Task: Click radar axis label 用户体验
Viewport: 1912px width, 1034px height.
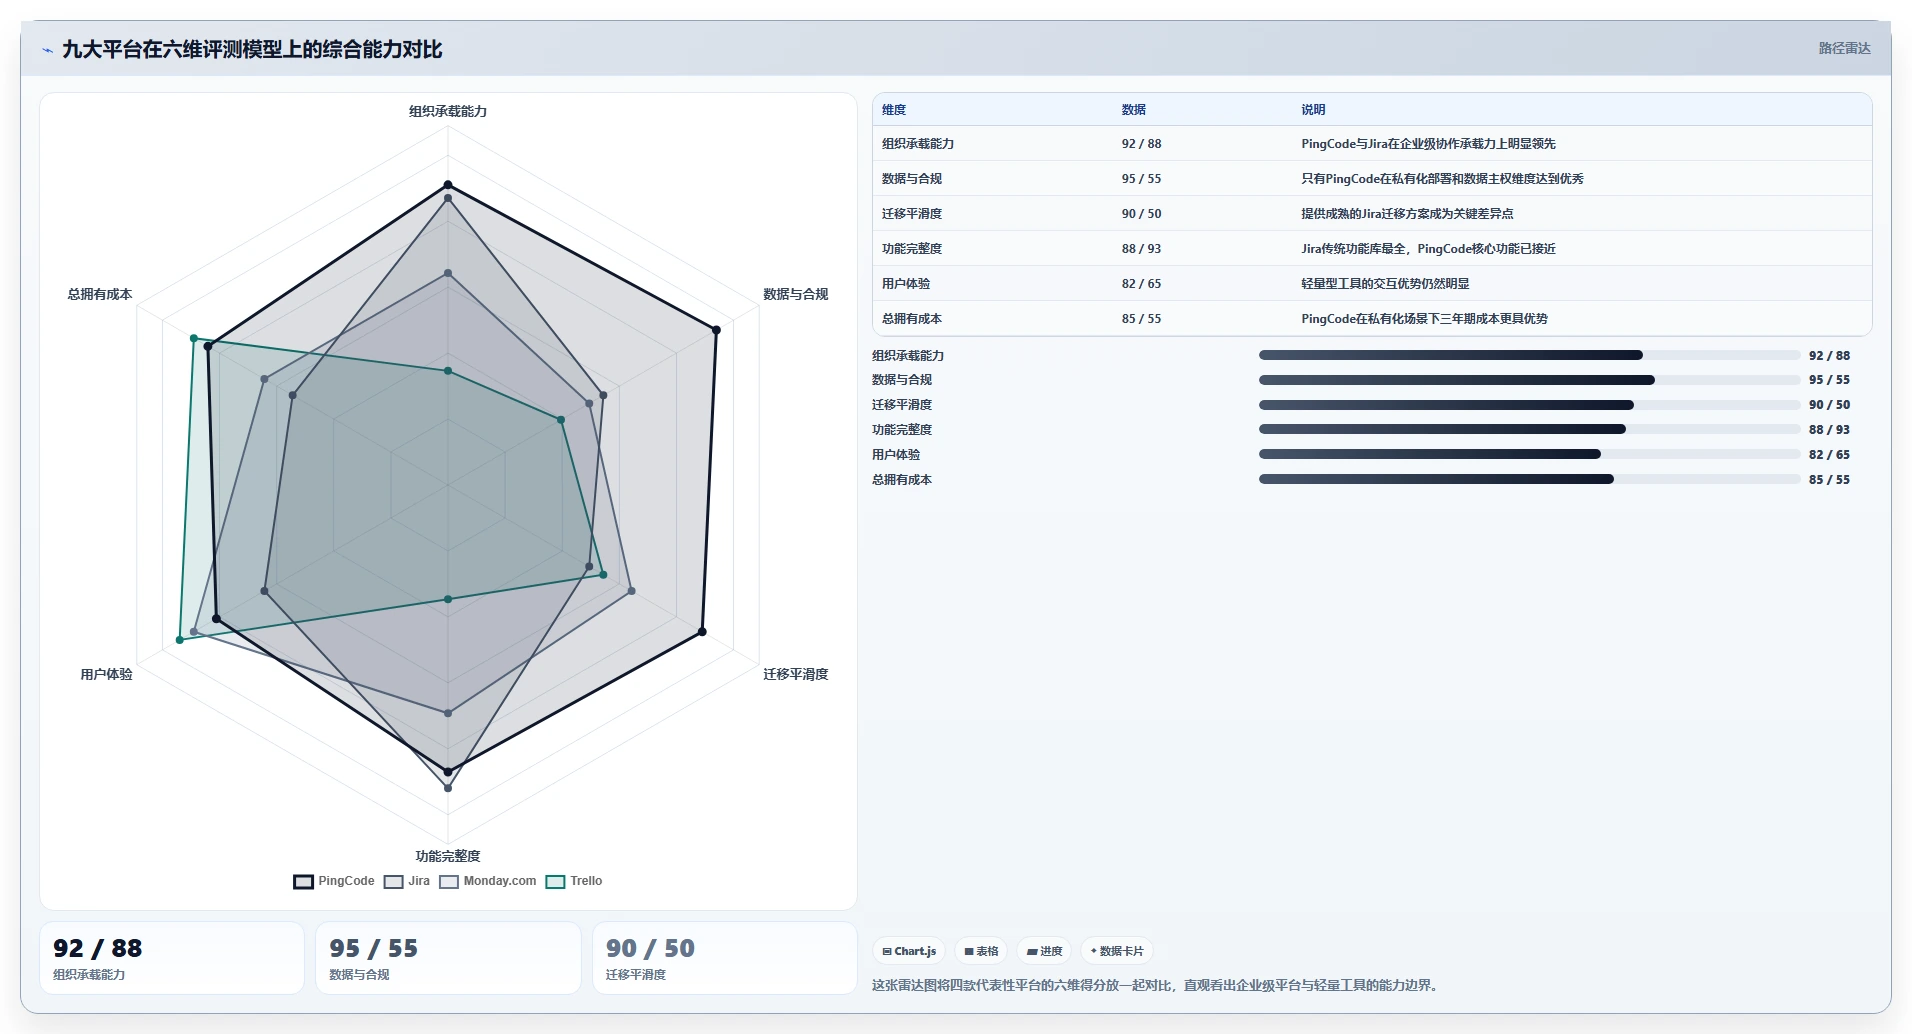Action: [106, 674]
